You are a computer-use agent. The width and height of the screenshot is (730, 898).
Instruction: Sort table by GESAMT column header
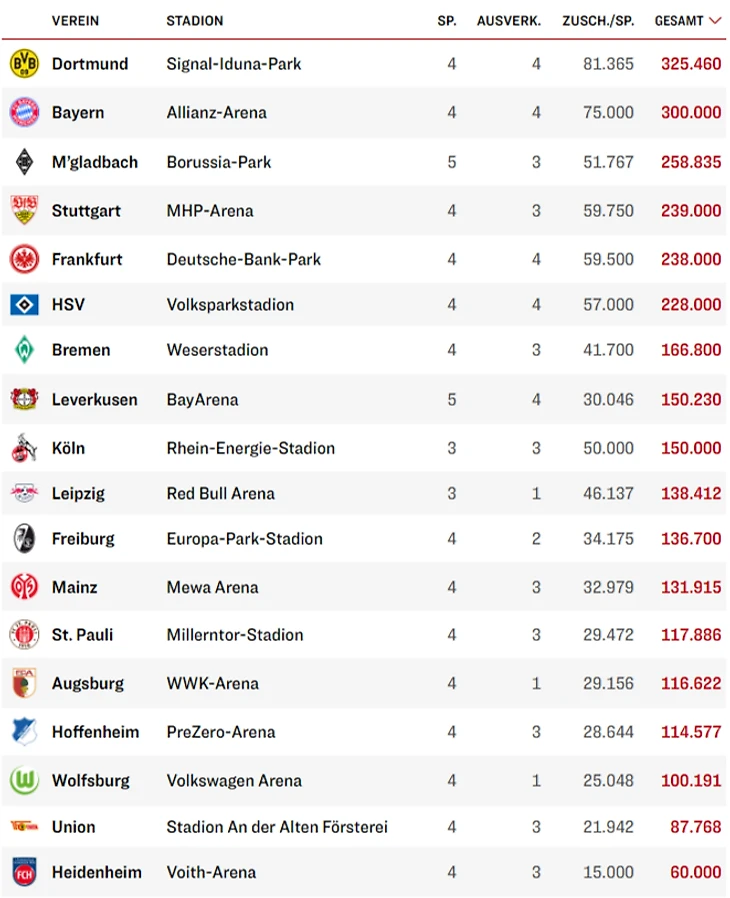(x=678, y=20)
